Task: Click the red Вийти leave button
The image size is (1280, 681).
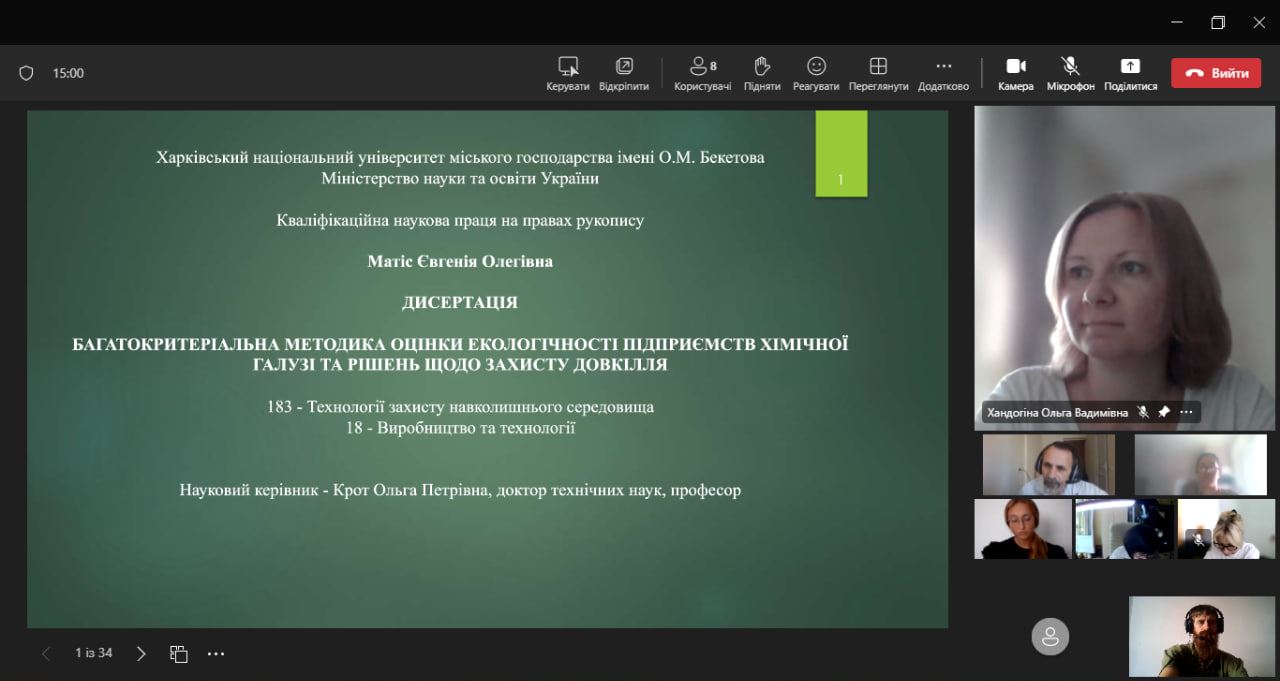Action: [1216, 73]
